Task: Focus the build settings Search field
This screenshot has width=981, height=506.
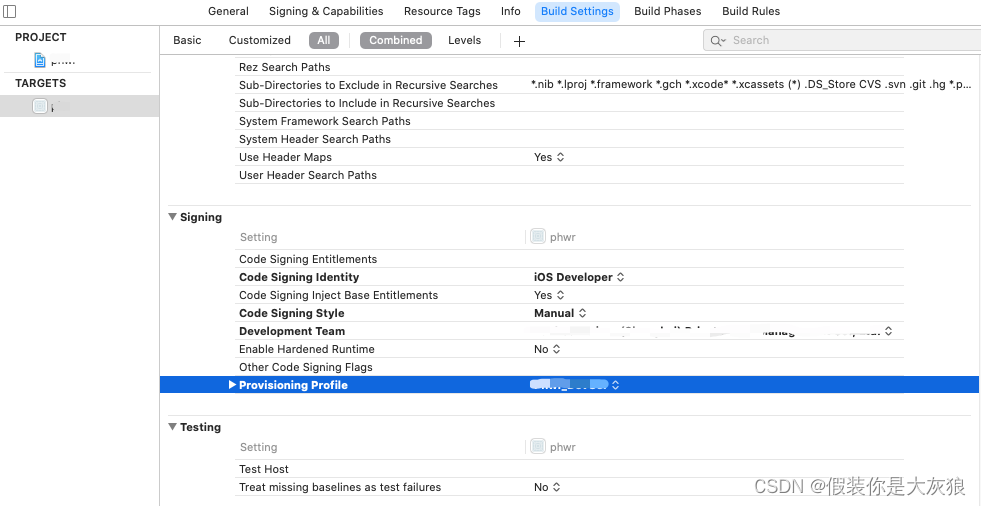Action: click(x=842, y=41)
